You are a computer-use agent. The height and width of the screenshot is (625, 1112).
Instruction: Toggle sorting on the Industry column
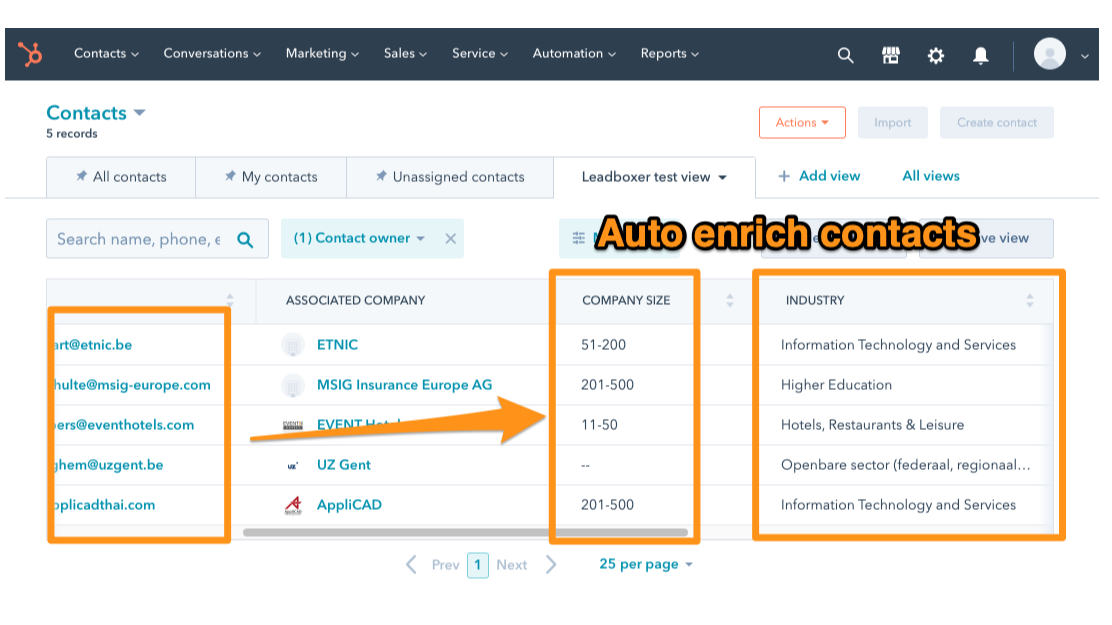pyautogui.click(x=1030, y=300)
